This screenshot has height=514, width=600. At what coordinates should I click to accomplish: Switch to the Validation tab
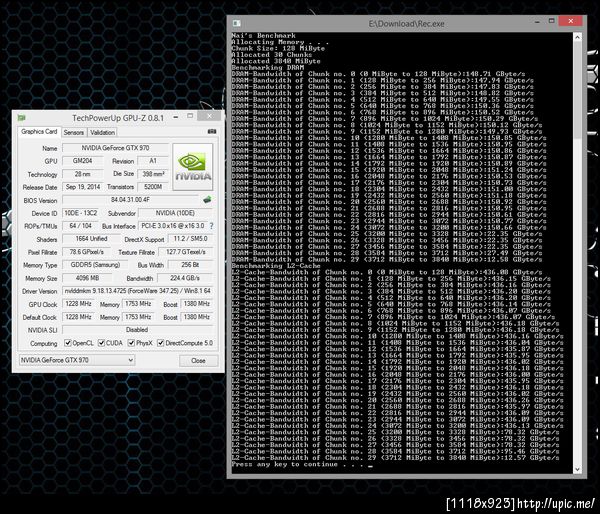pyautogui.click(x=102, y=132)
